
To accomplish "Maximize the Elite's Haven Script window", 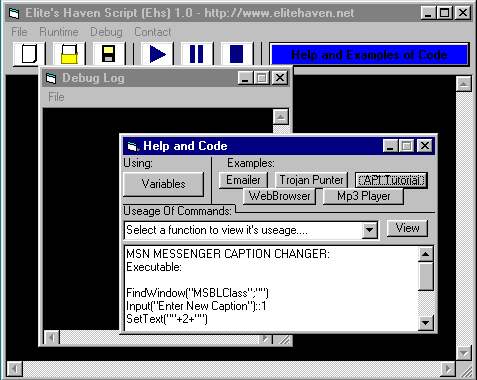I will pyautogui.click(x=444, y=13).
